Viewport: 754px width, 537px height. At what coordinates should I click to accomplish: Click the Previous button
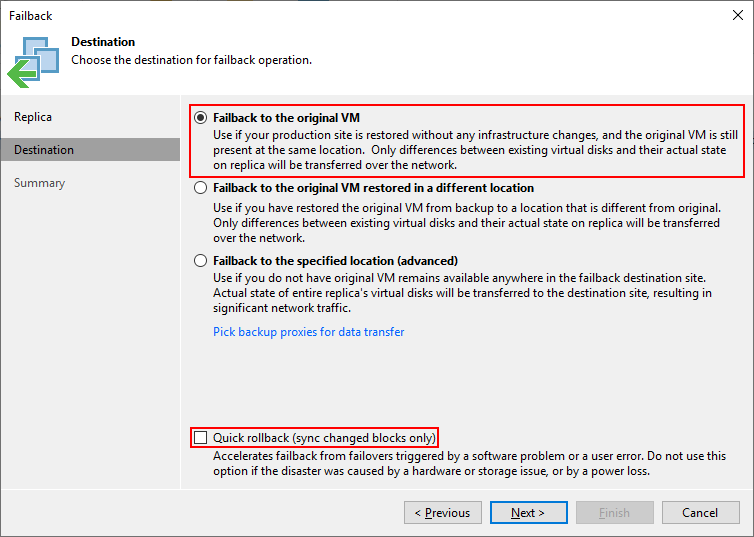tap(443, 513)
